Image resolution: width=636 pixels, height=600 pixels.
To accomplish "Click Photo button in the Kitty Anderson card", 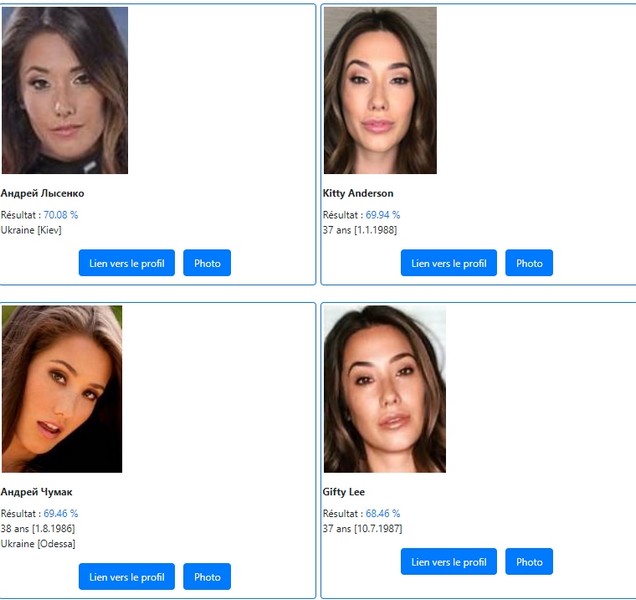I will [x=529, y=263].
